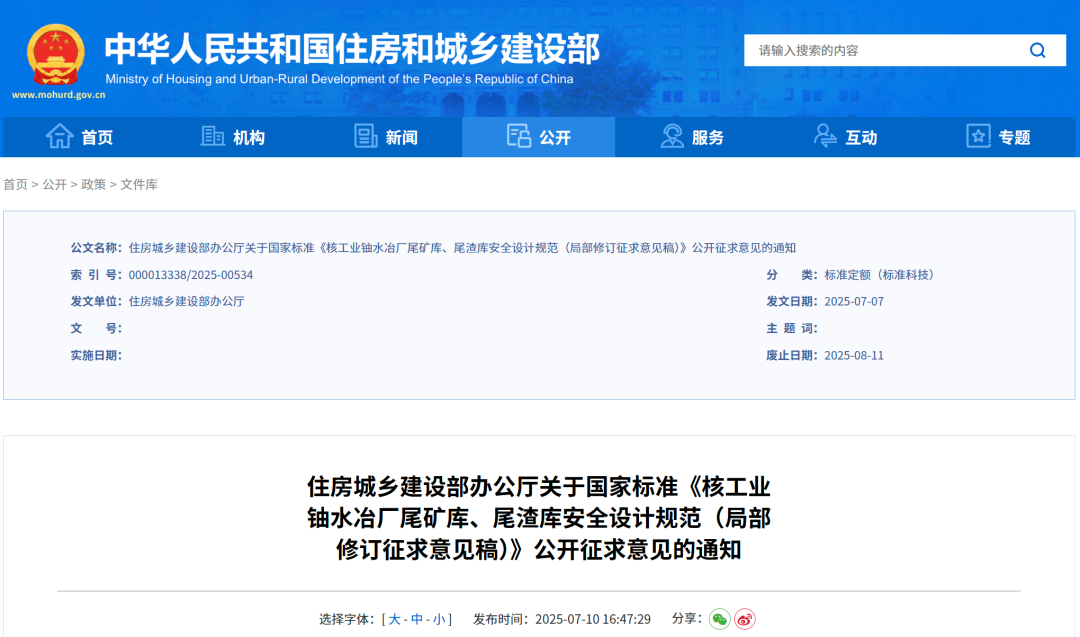Screen dimensions: 1080x637
Task: Click the 分享 label
Action: (687, 618)
